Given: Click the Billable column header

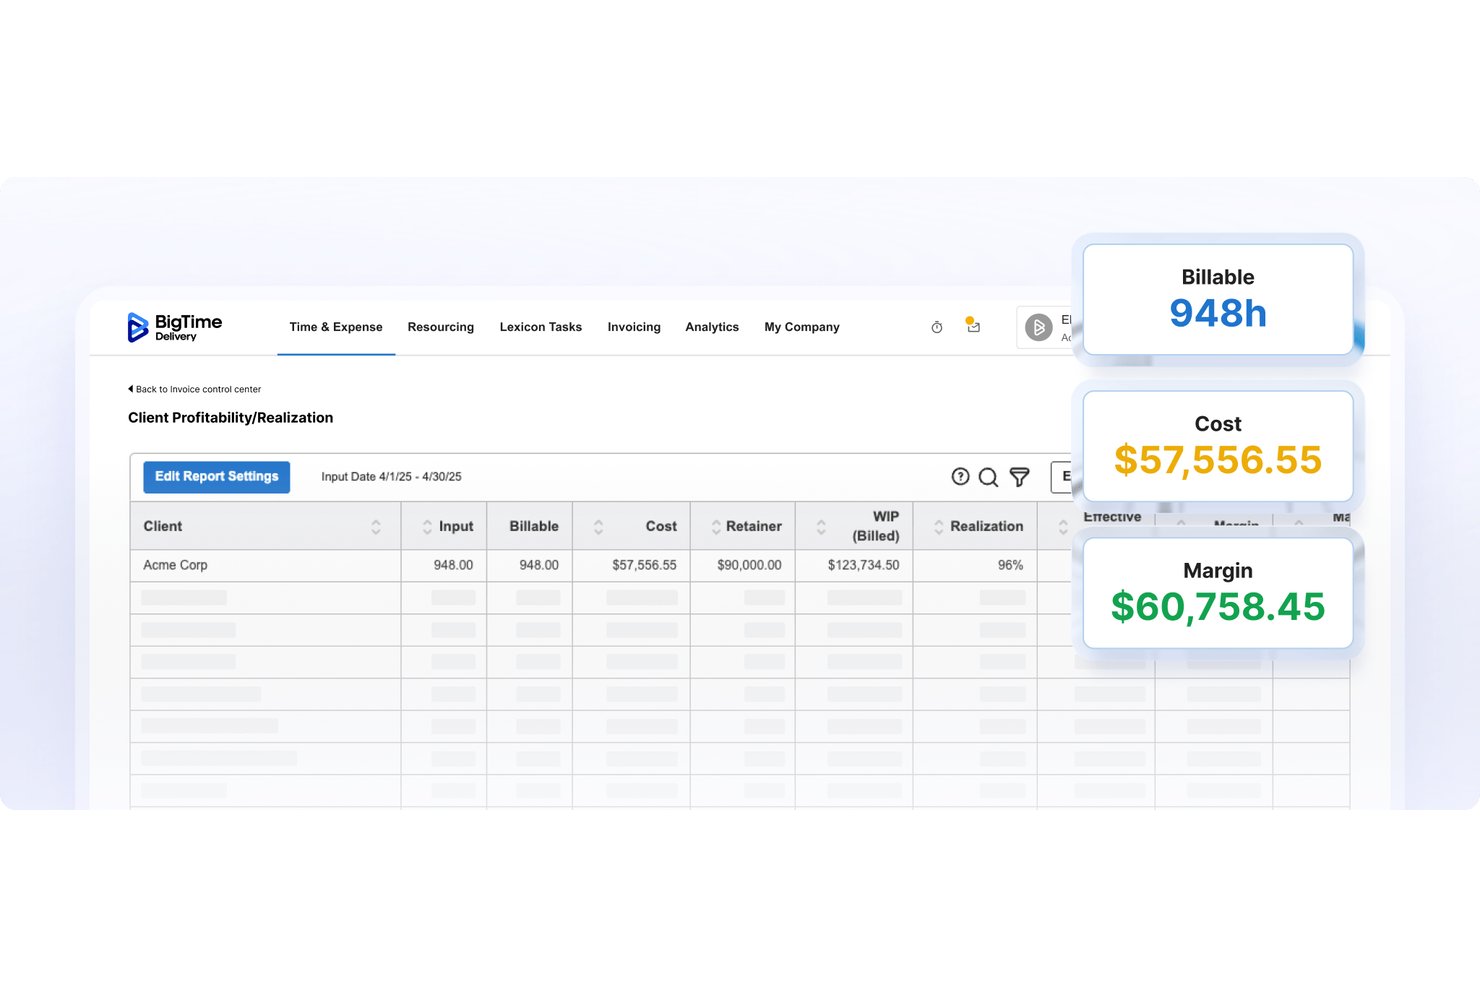Looking at the screenshot, I should (534, 526).
